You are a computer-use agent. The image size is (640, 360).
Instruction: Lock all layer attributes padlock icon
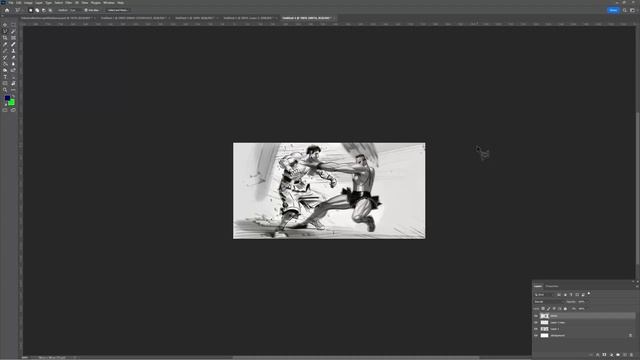[565, 309]
